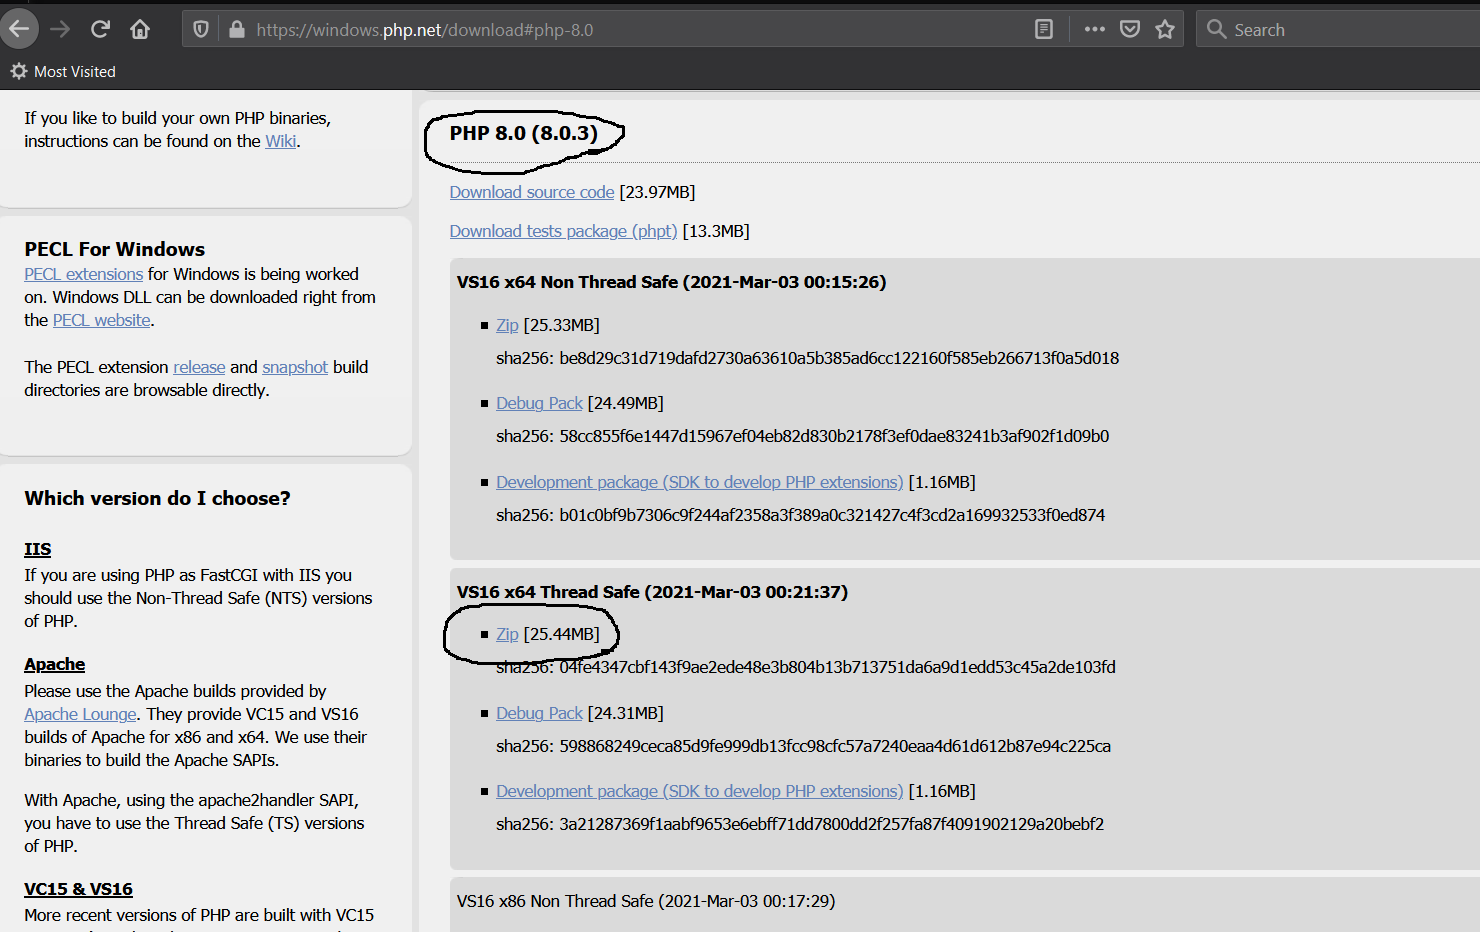Browse the PECL snapshot directory link
1480x932 pixels.
[x=295, y=367]
